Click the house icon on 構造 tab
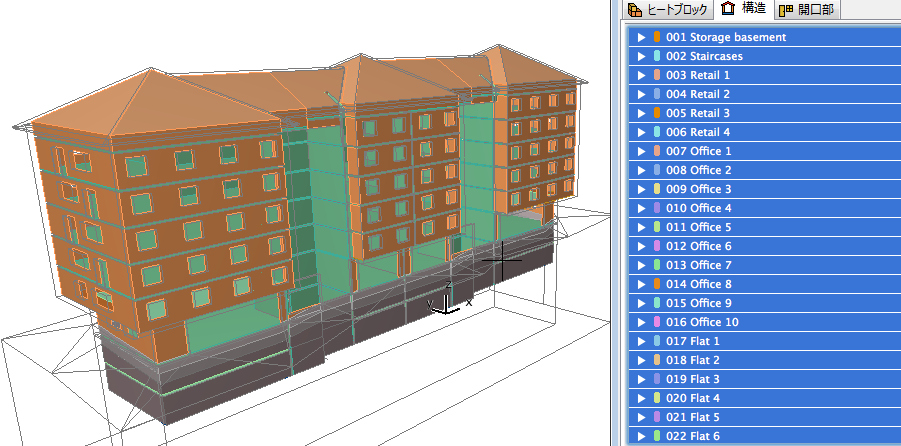This screenshot has height=446, width=901. click(x=728, y=9)
